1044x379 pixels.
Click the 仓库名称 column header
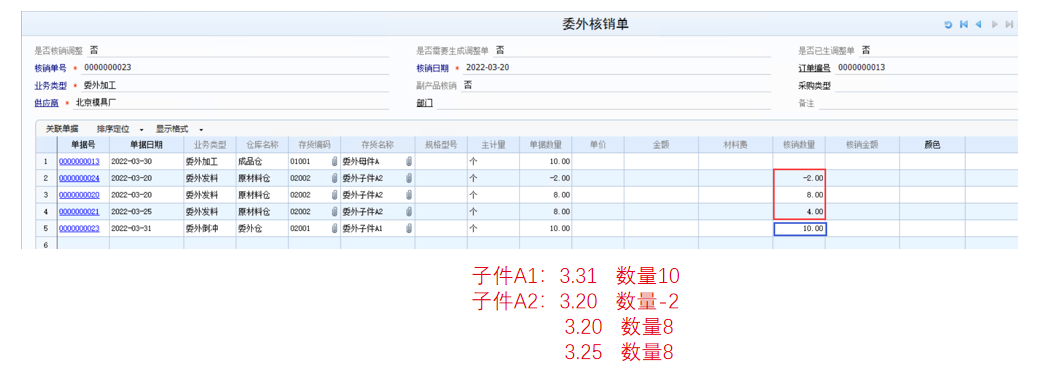[262, 145]
